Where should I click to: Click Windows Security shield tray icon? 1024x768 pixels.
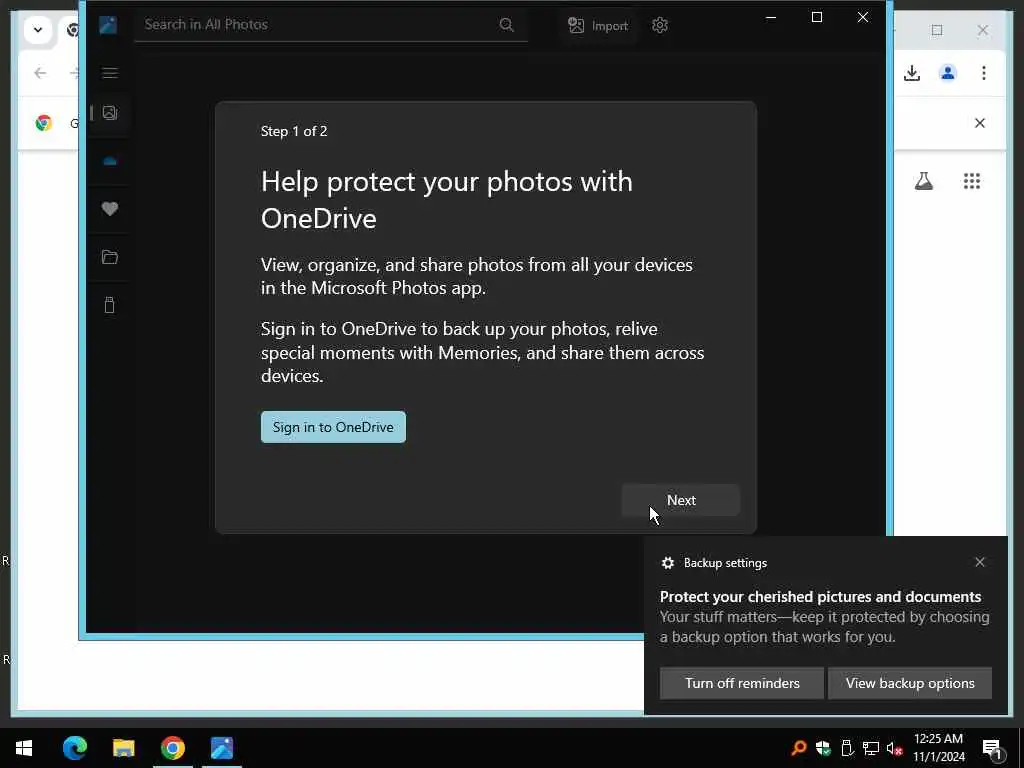point(823,748)
